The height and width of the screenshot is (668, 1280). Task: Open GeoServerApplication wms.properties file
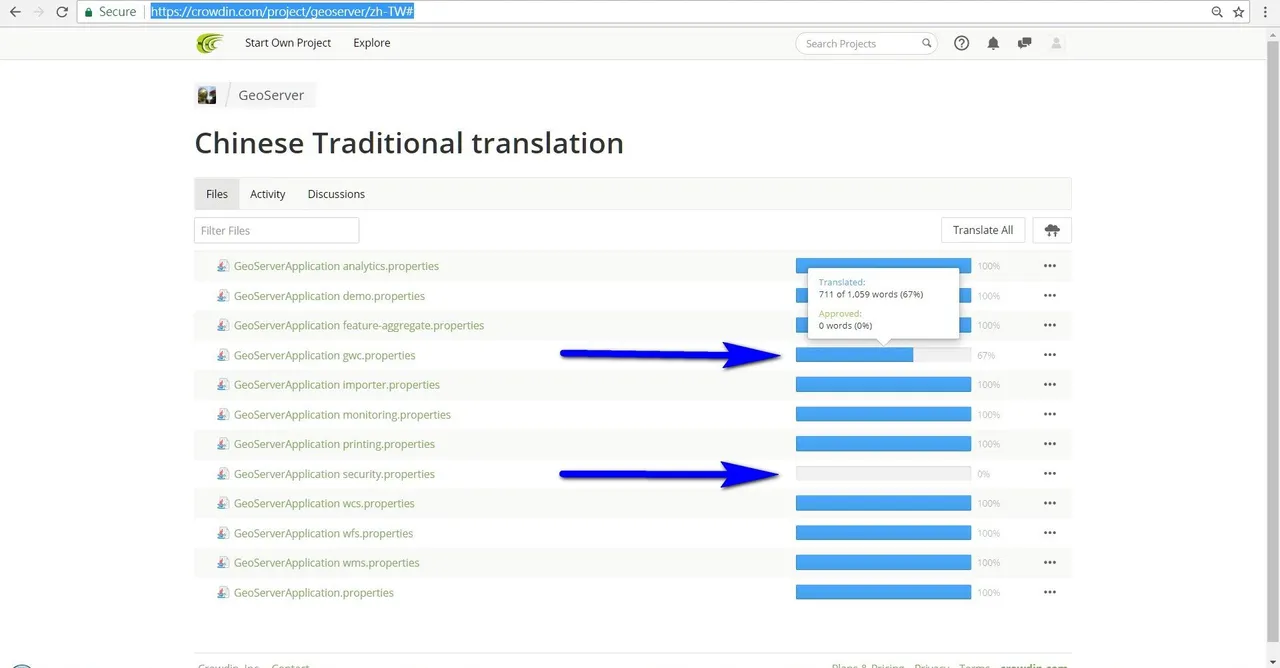327,562
